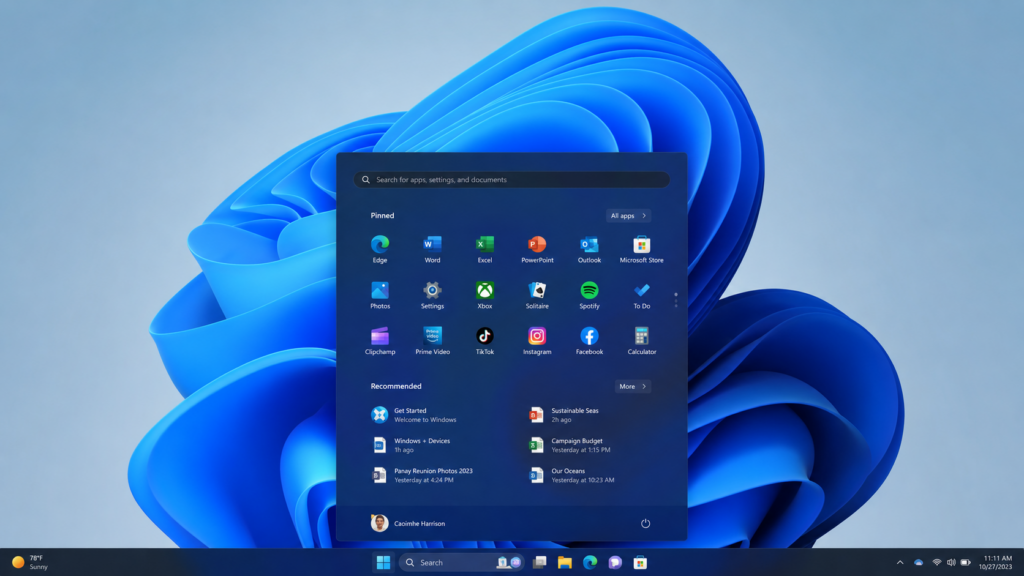This screenshot has width=1024, height=576.
Task: Launch Word from pinned apps
Action: (x=432, y=249)
